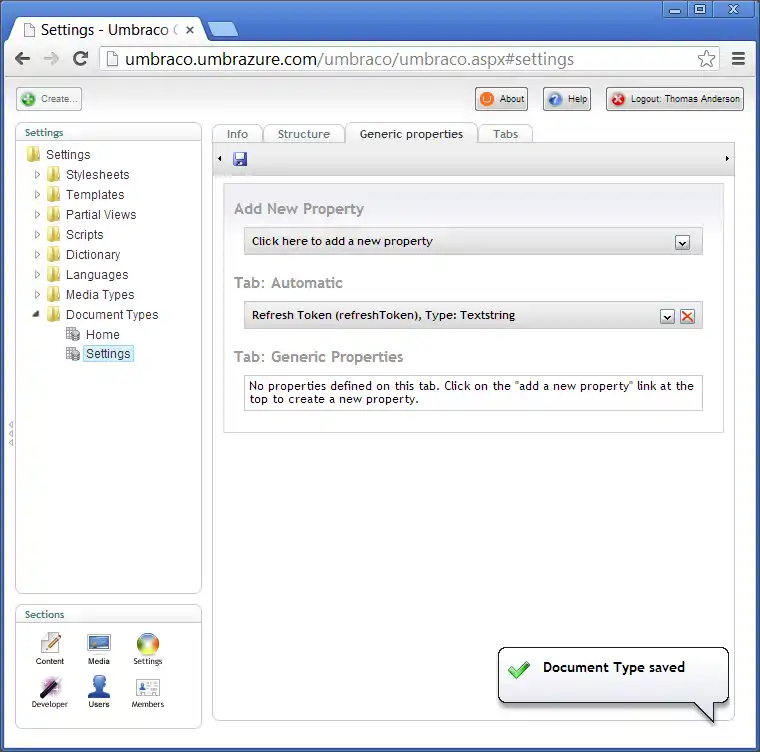Expand the add new property dropdown arrow
760x752 pixels.
pos(682,242)
